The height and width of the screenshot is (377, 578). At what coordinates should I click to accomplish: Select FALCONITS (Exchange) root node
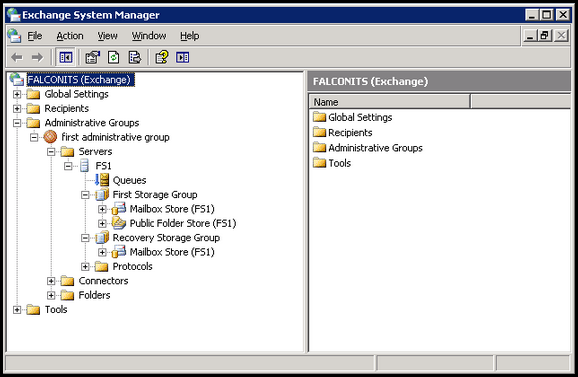coord(80,80)
